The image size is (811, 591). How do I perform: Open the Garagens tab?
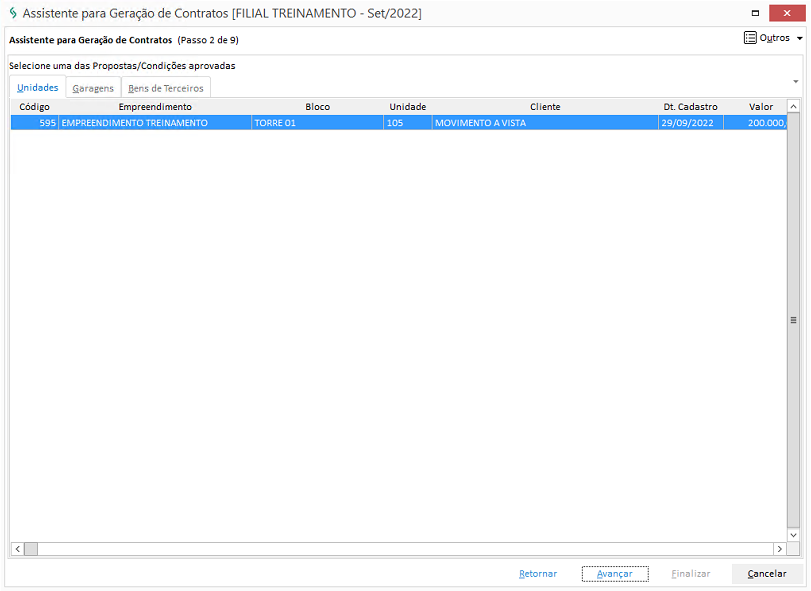[93, 88]
